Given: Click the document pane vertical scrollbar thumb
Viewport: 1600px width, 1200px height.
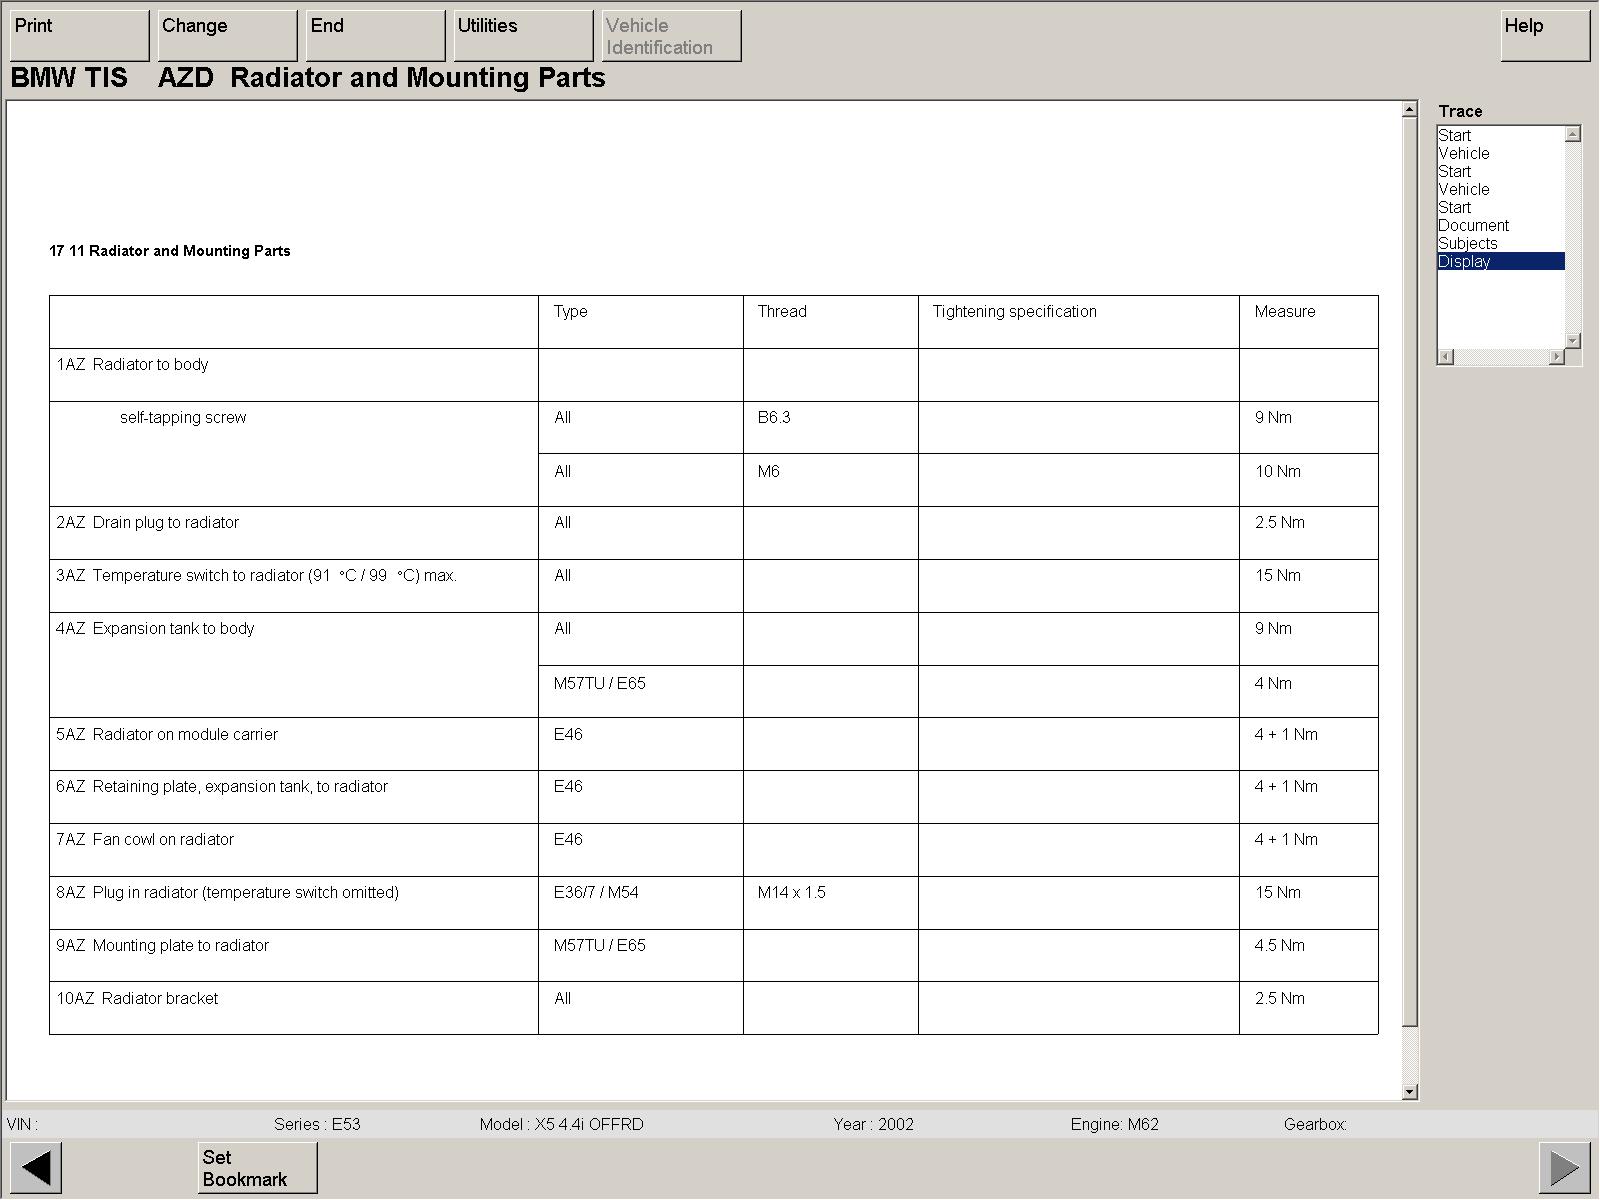Looking at the screenshot, I should coord(1410,570).
